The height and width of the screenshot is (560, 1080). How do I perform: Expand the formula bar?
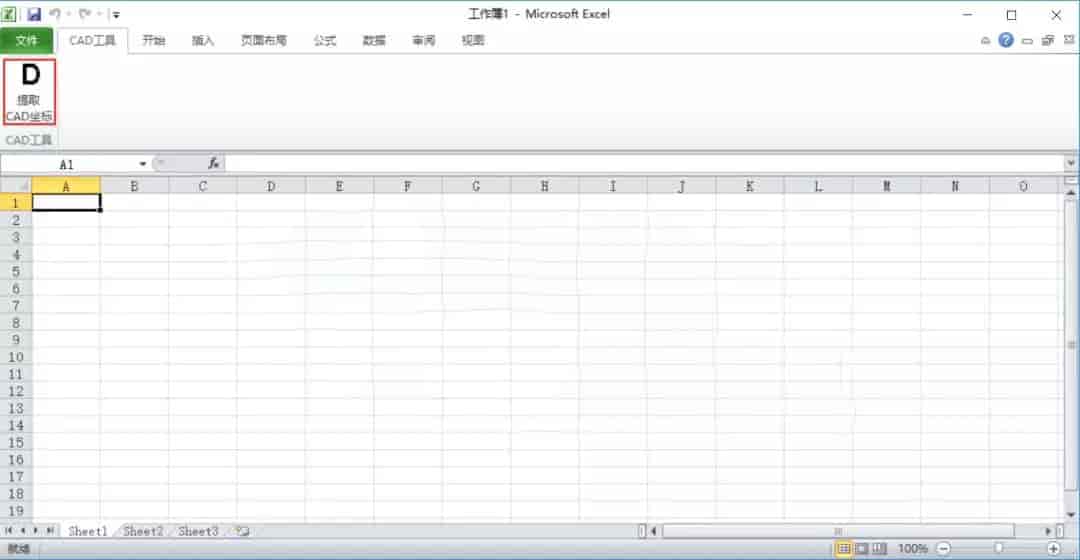[x=1071, y=163]
